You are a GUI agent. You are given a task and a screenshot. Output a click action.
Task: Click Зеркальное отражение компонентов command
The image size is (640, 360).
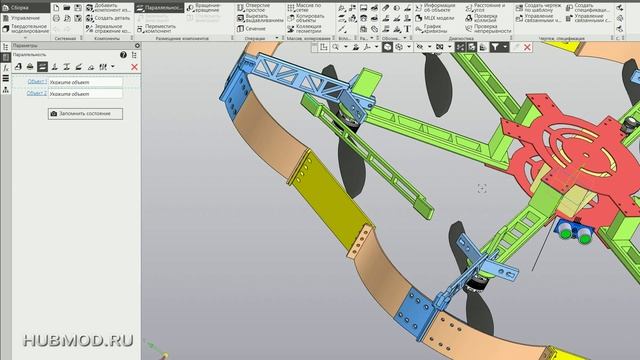(x=108, y=28)
